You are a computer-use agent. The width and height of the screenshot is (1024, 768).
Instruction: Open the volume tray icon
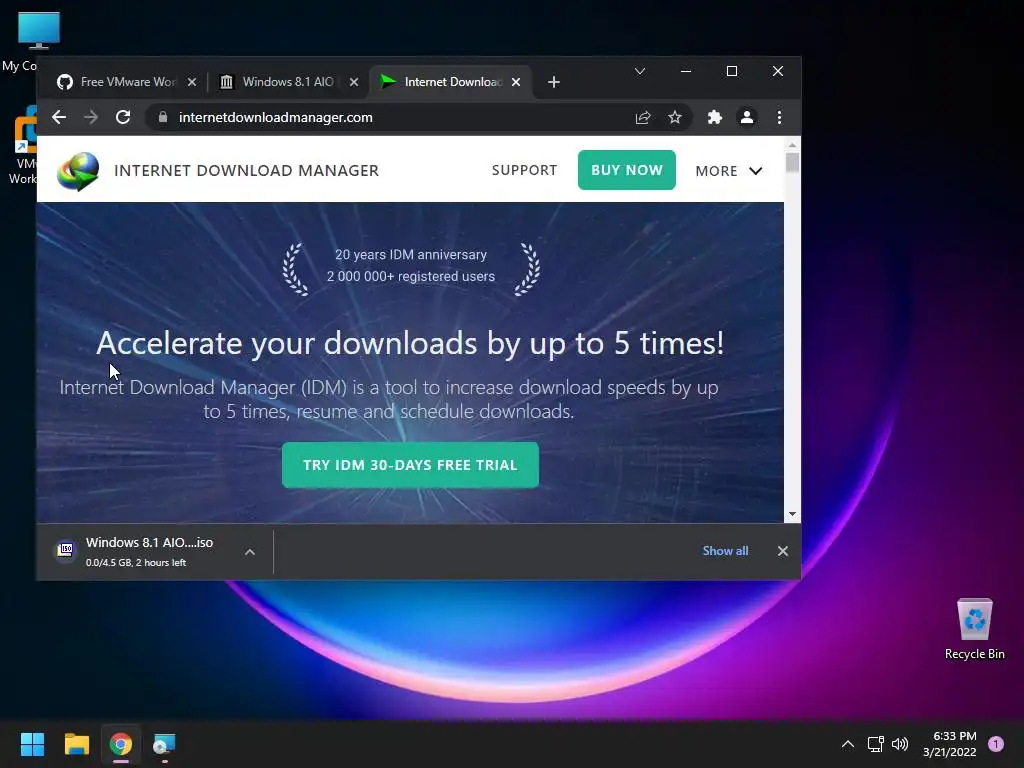(x=900, y=744)
